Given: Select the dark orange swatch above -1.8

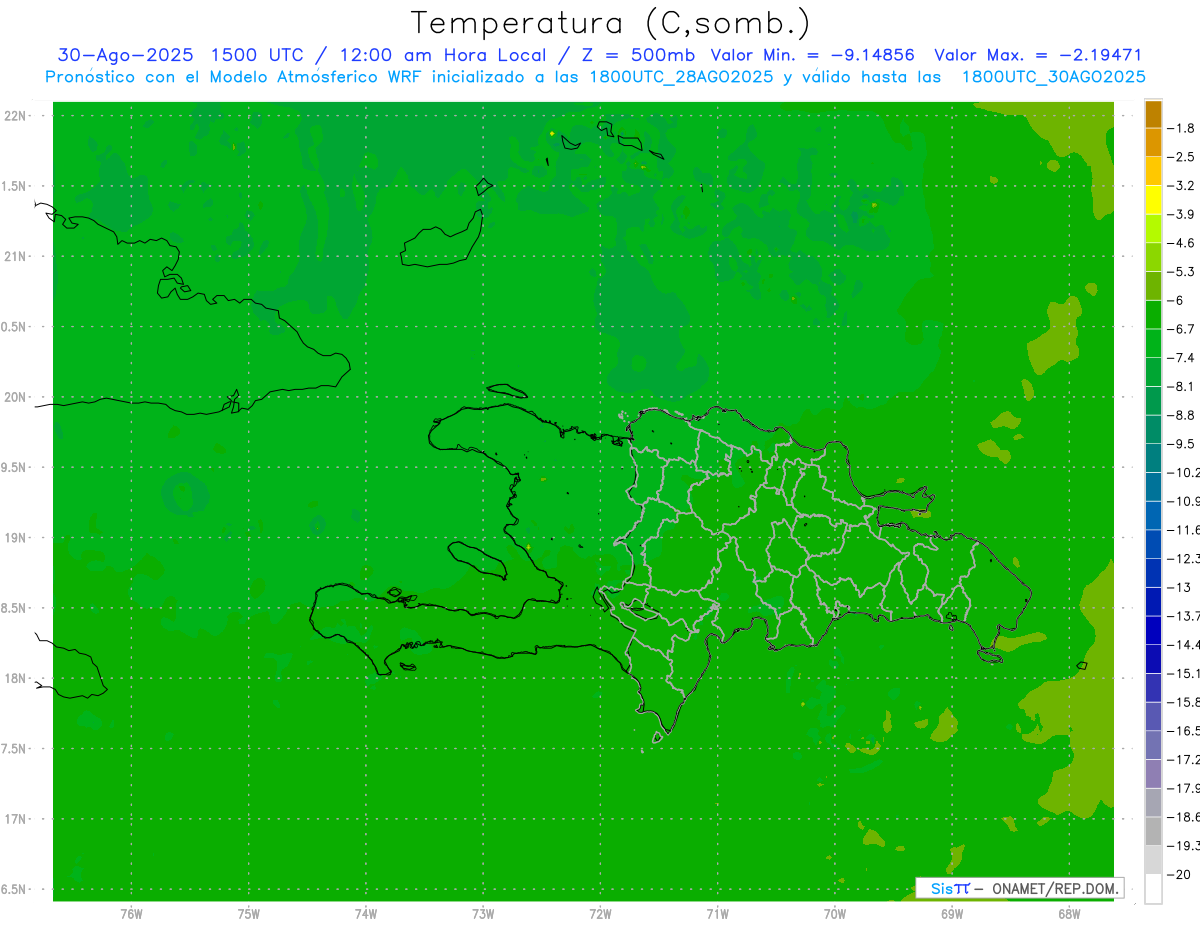Looking at the screenshot, I should click(x=1153, y=114).
